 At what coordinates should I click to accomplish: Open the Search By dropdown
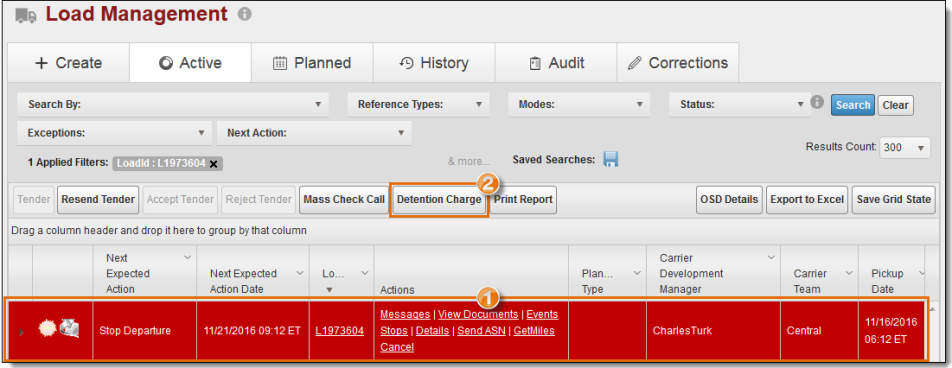[x=173, y=104]
